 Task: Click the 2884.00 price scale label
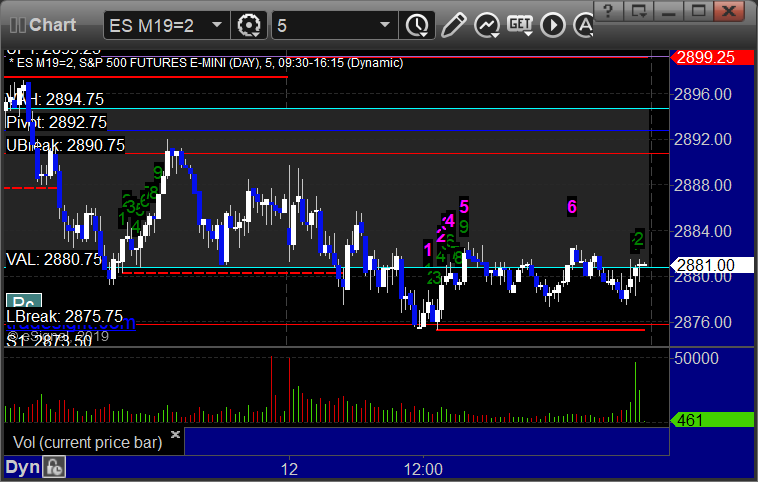703,231
